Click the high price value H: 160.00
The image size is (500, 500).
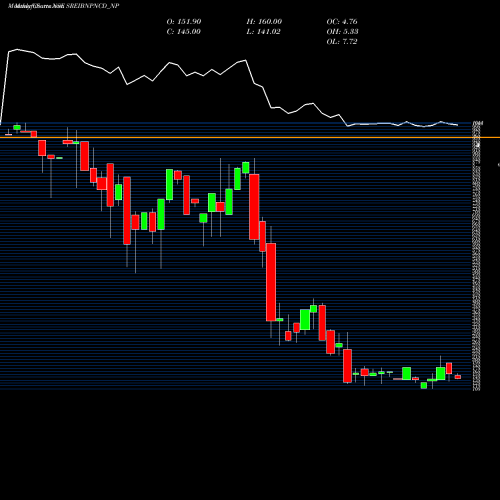pos(264,22)
